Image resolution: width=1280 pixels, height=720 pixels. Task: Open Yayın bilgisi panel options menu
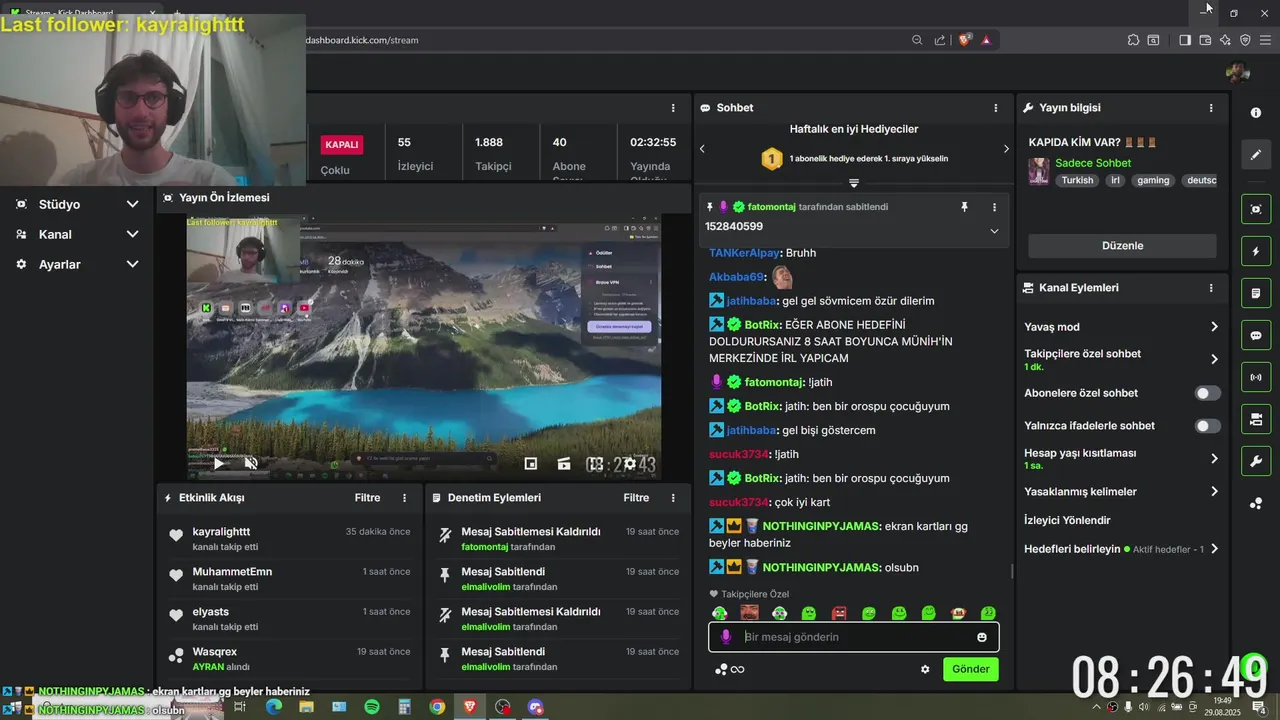(x=1211, y=108)
